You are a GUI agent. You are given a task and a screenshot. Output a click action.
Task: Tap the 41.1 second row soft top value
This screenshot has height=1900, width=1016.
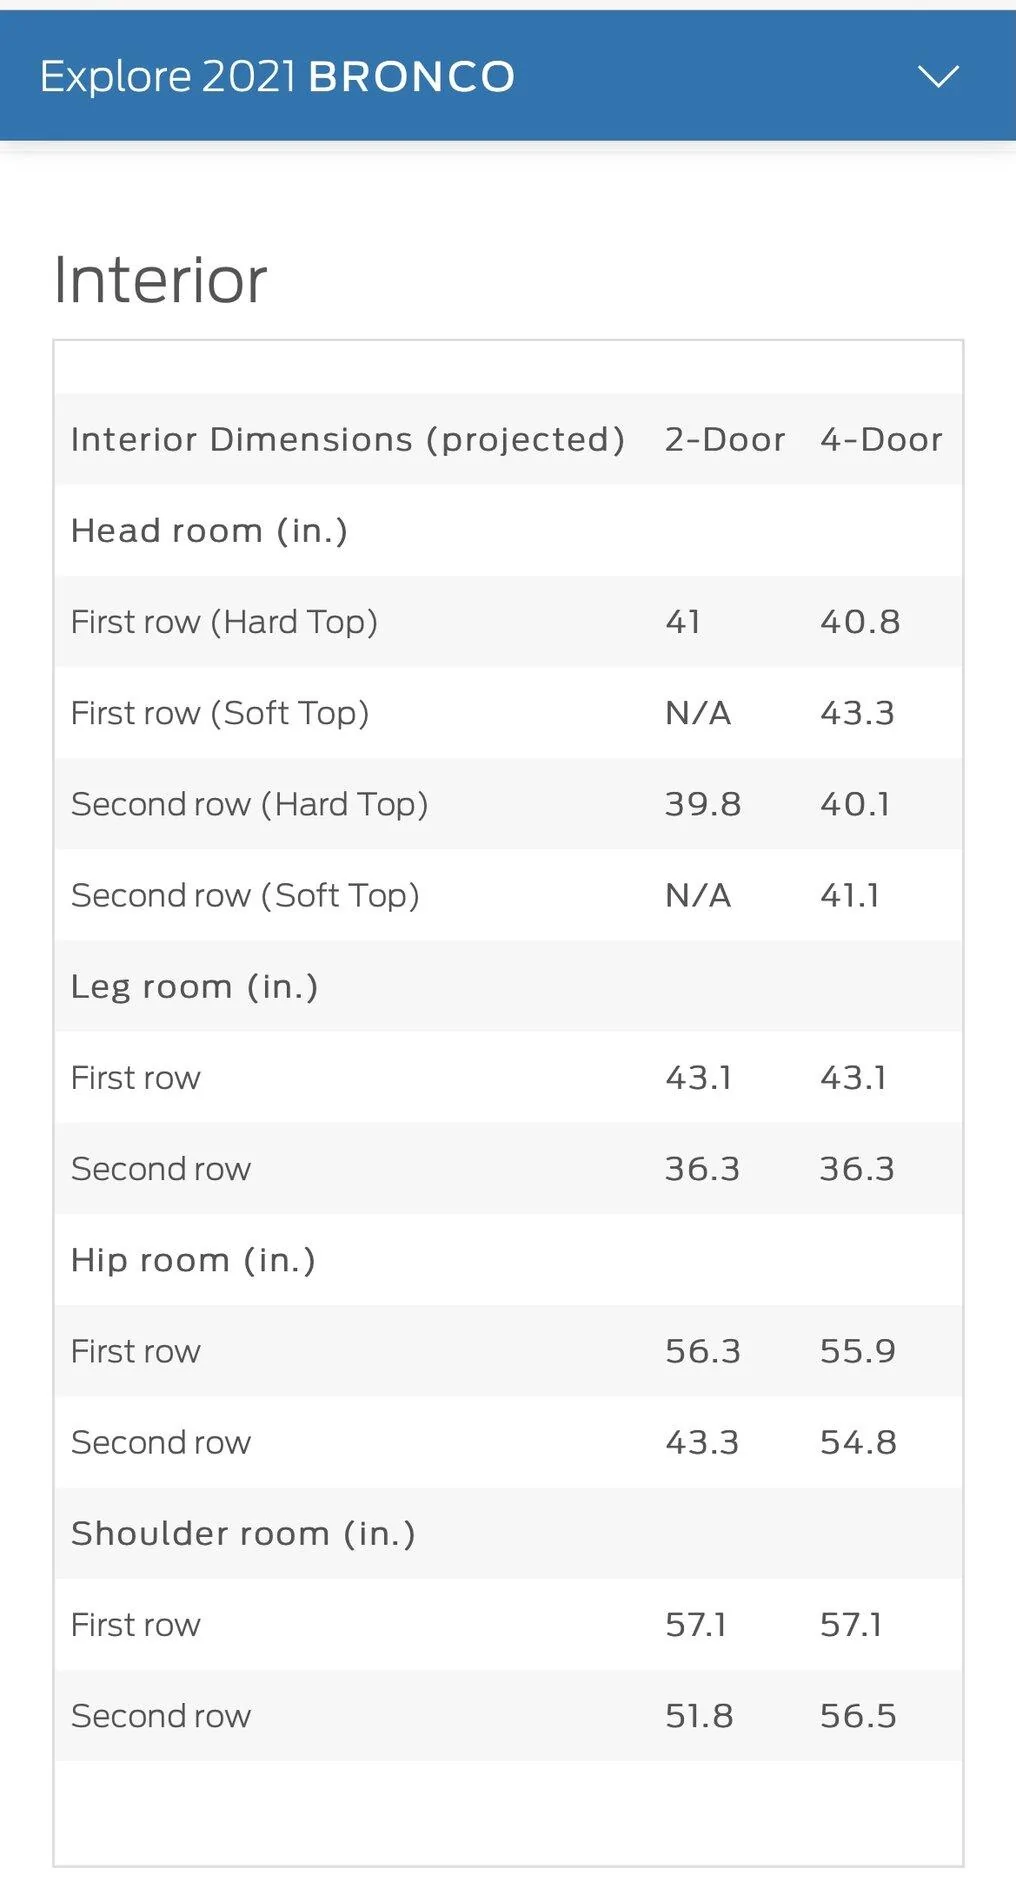coord(850,895)
